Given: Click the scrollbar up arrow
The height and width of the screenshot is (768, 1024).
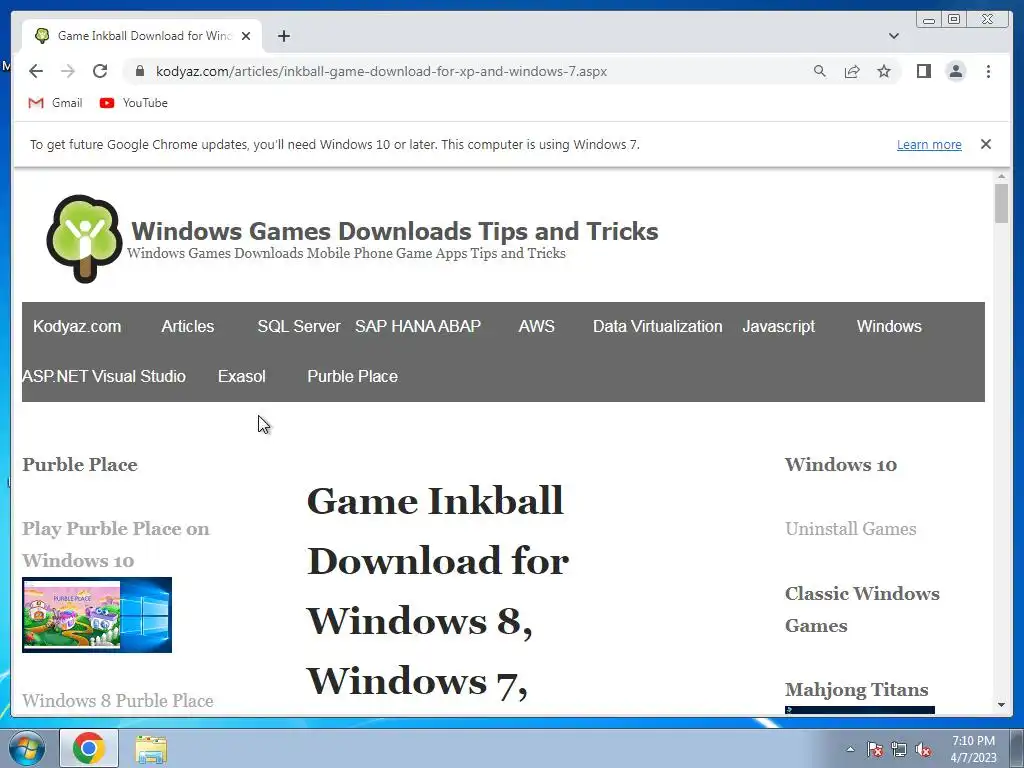Looking at the screenshot, I should pyautogui.click(x=1001, y=176).
